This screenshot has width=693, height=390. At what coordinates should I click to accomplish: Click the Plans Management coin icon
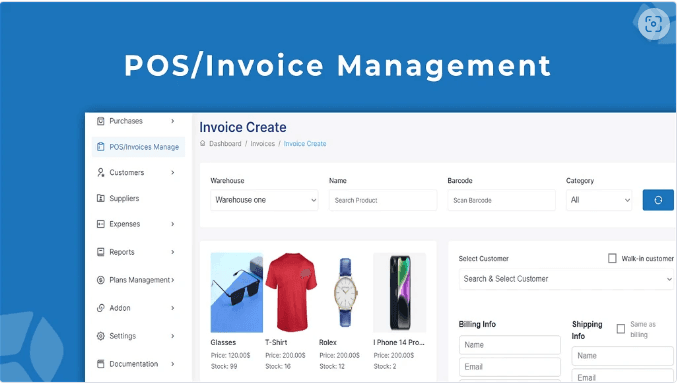[101, 280]
